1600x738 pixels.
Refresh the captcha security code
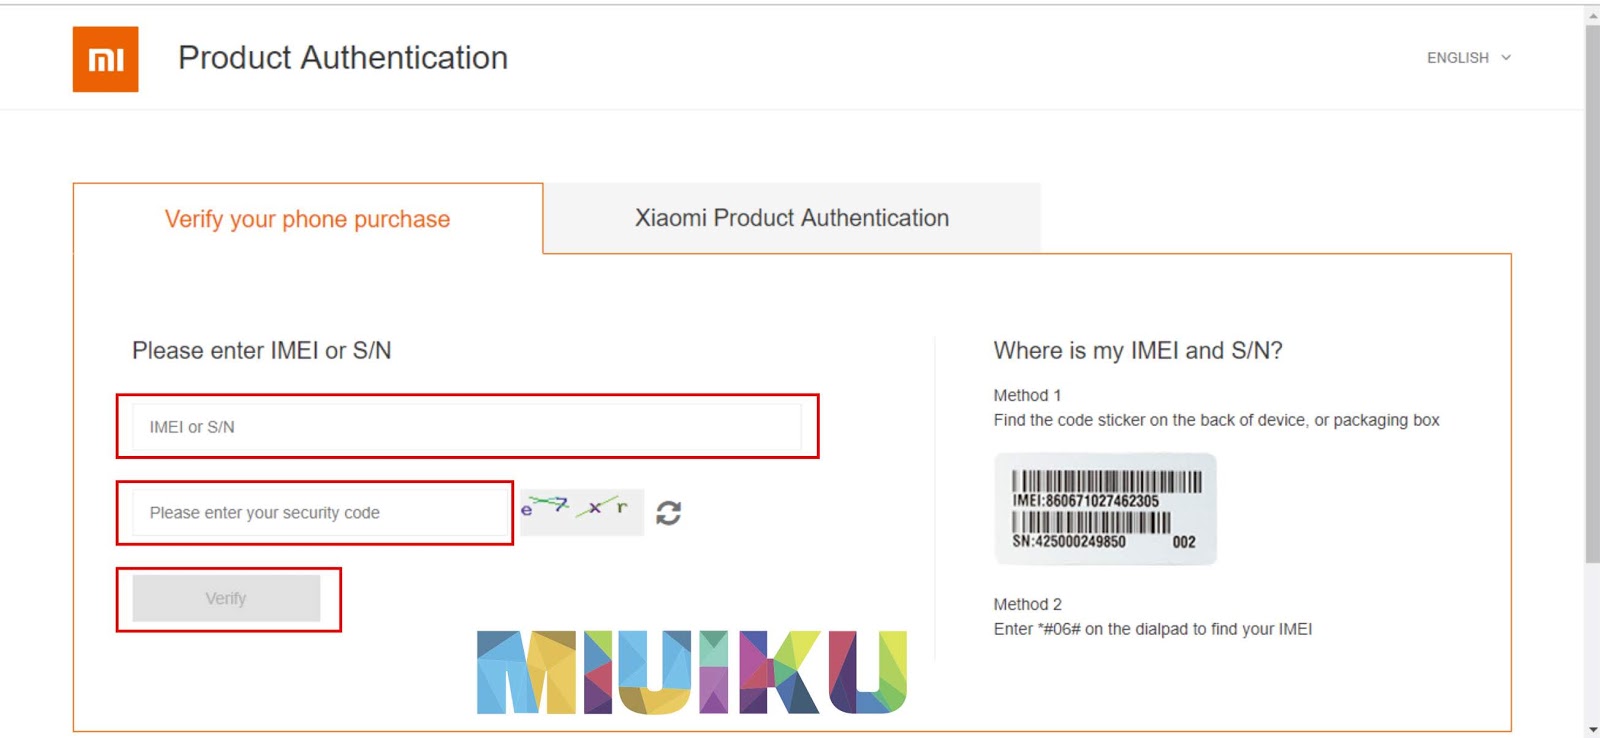pos(670,512)
